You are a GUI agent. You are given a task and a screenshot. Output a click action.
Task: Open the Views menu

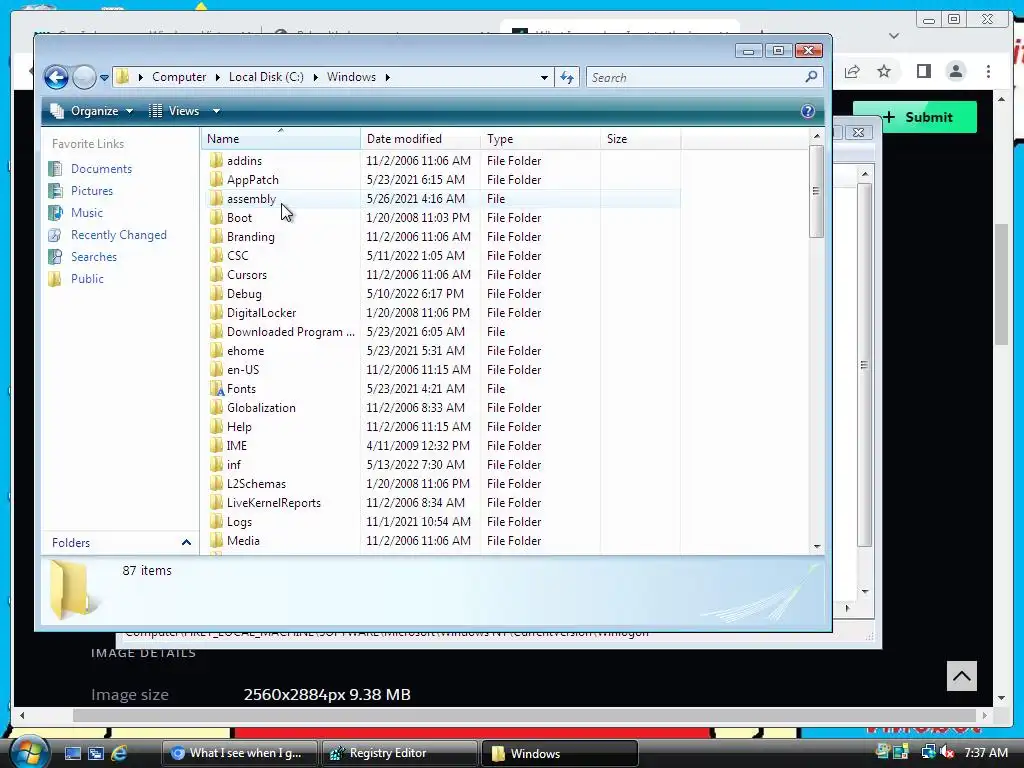[174, 111]
